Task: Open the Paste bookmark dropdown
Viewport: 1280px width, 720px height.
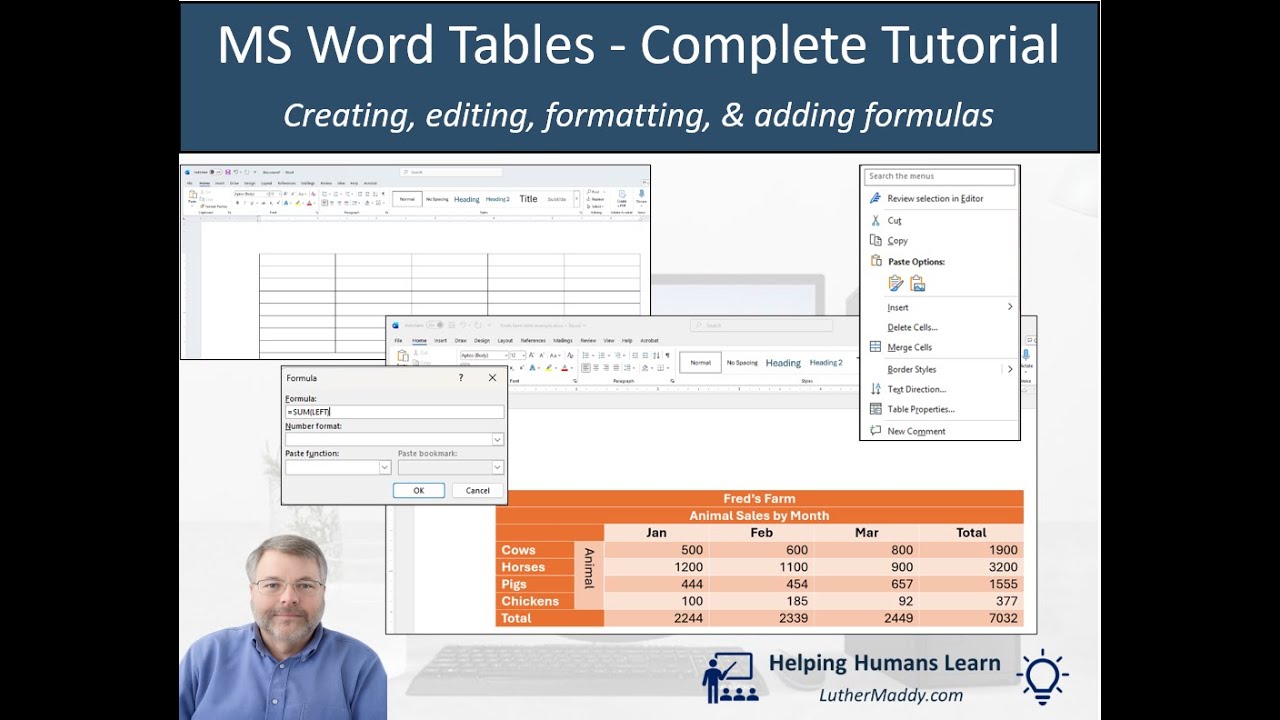Action: (x=497, y=467)
